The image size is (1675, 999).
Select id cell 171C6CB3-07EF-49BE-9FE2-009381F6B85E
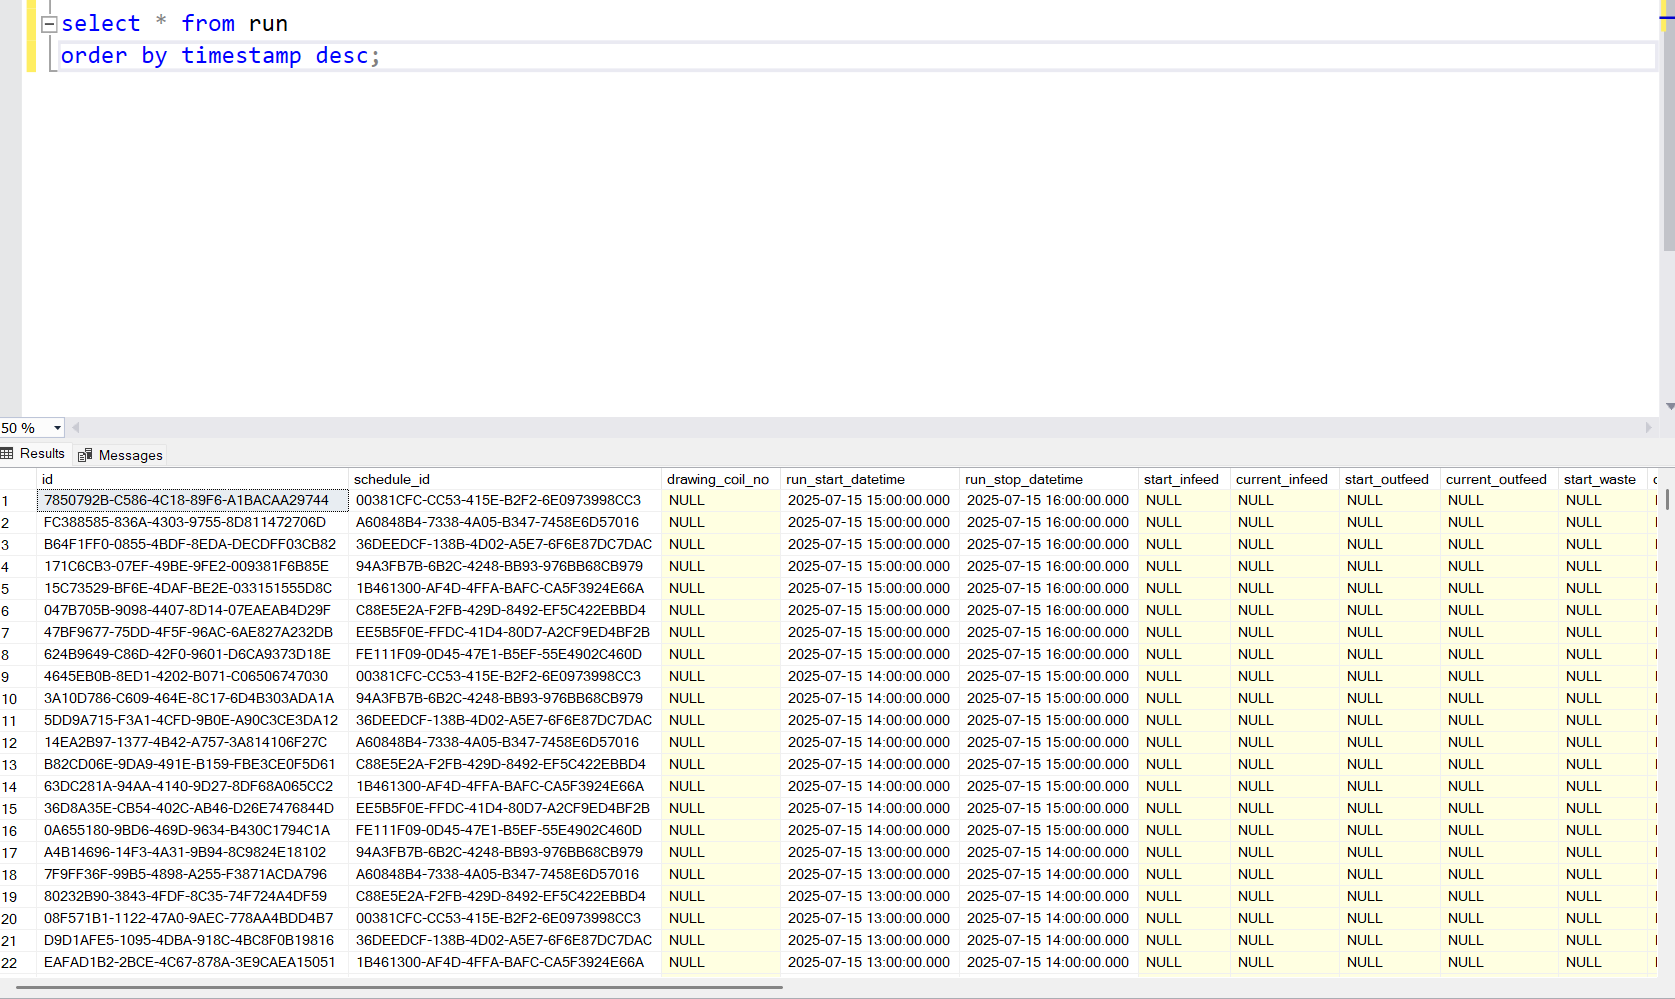point(193,567)
